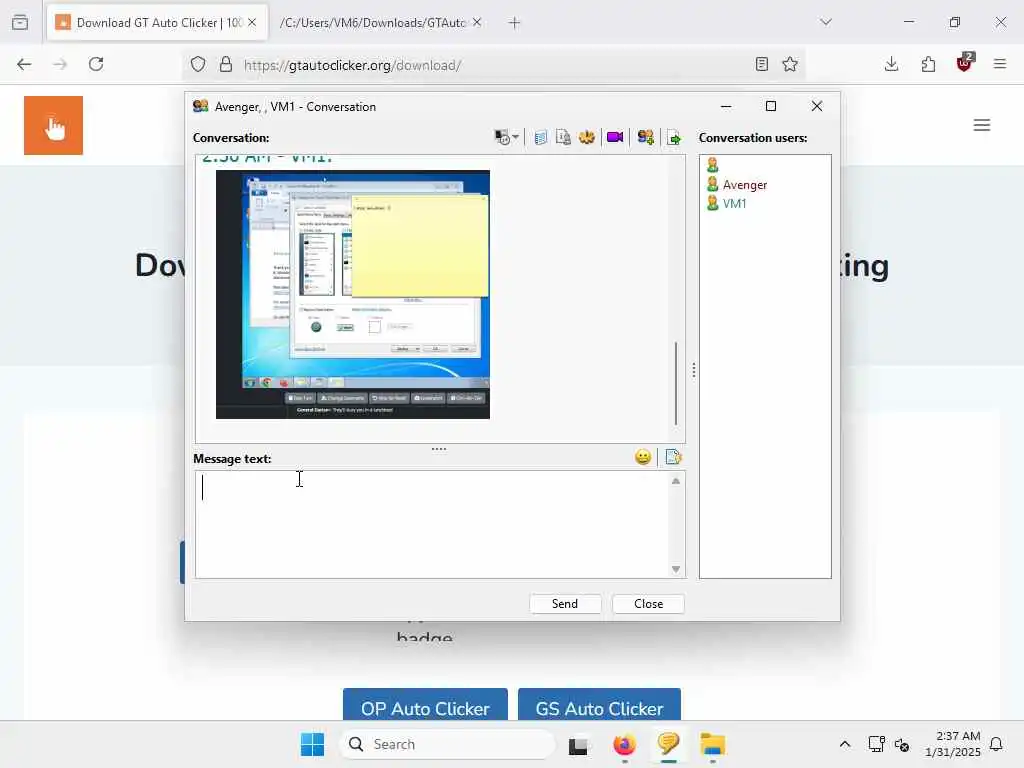Select the unnamed first user icon
This screenshot has width=1024, height=768.
coord(712,165)
